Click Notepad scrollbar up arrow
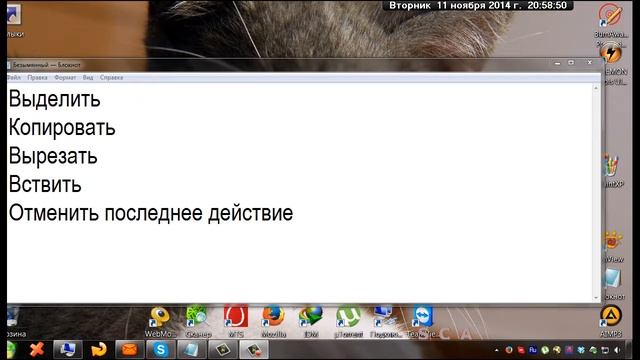 point(596,88)
